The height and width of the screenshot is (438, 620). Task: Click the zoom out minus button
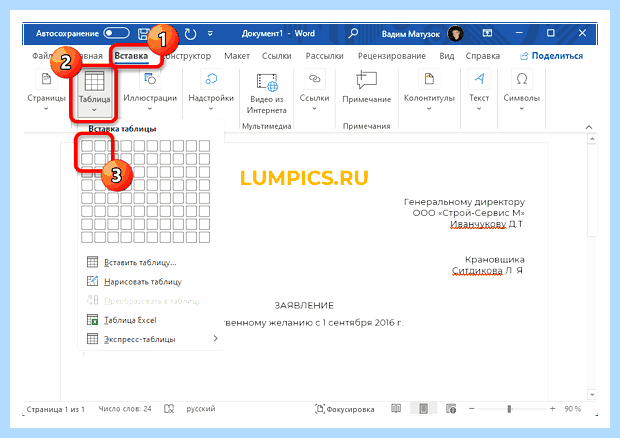point(471,408)
